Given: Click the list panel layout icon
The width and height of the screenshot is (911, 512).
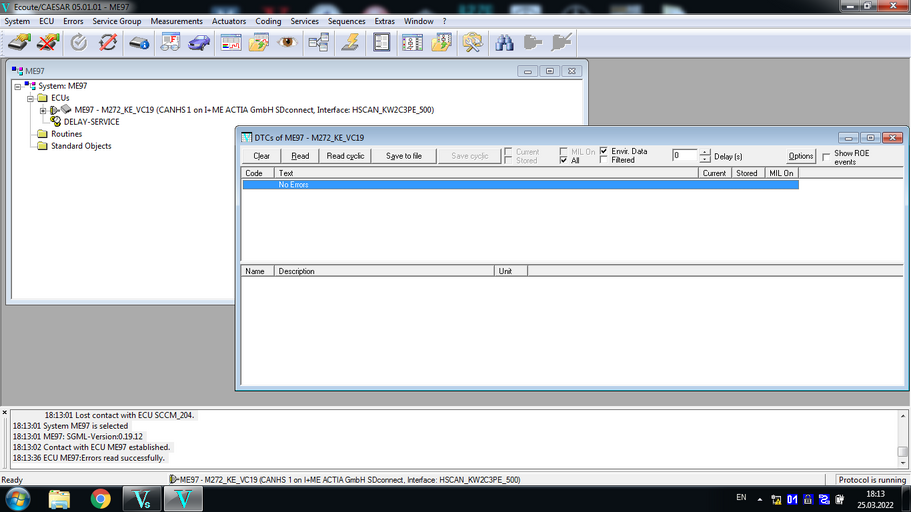Looking at the screenshot, I should [381, 42].
